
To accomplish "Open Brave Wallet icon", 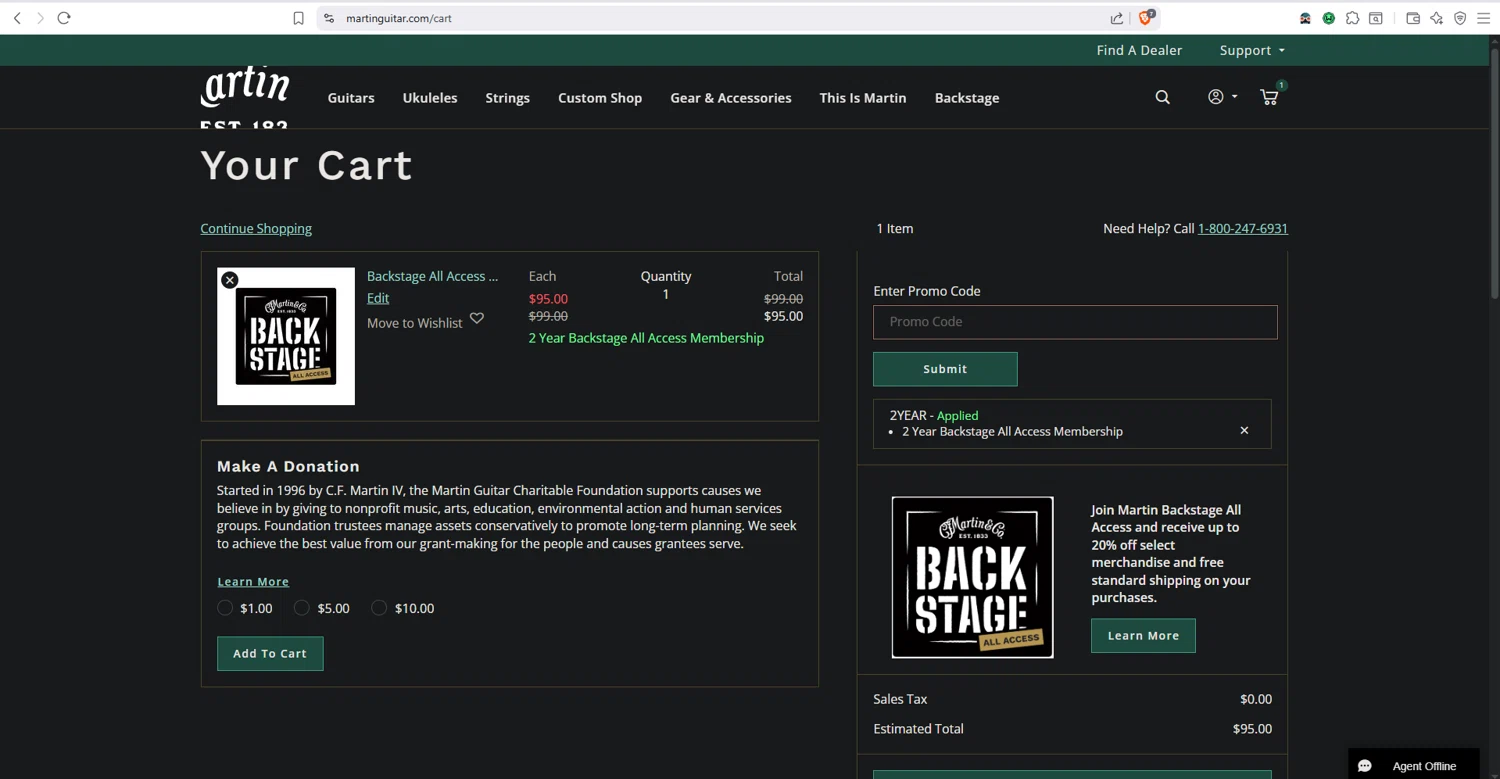I will pyautogui.click(x=1413, y=18).
